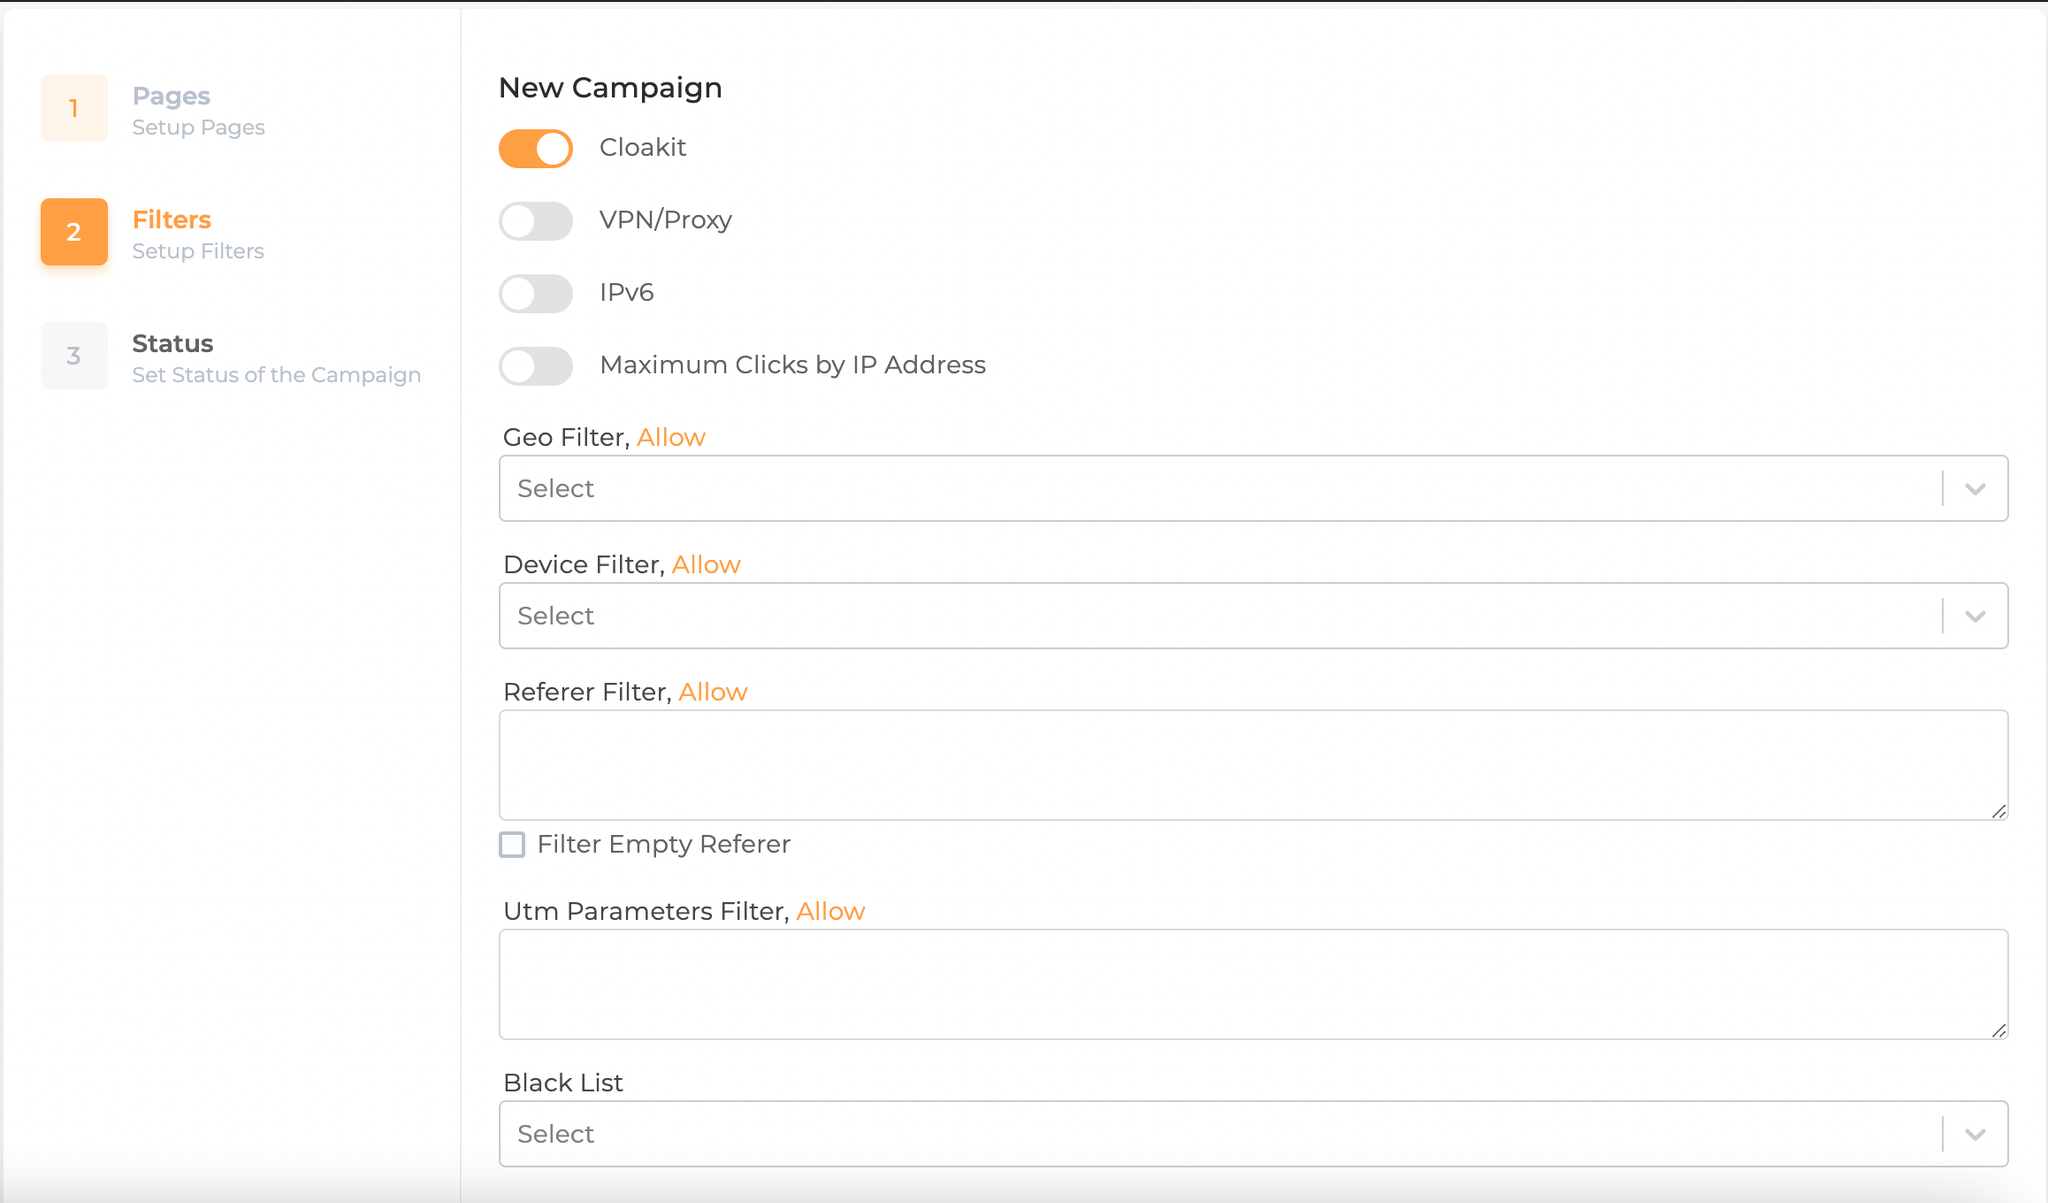Click inside Utm Parameters Filter textarea

(1252, 984)
